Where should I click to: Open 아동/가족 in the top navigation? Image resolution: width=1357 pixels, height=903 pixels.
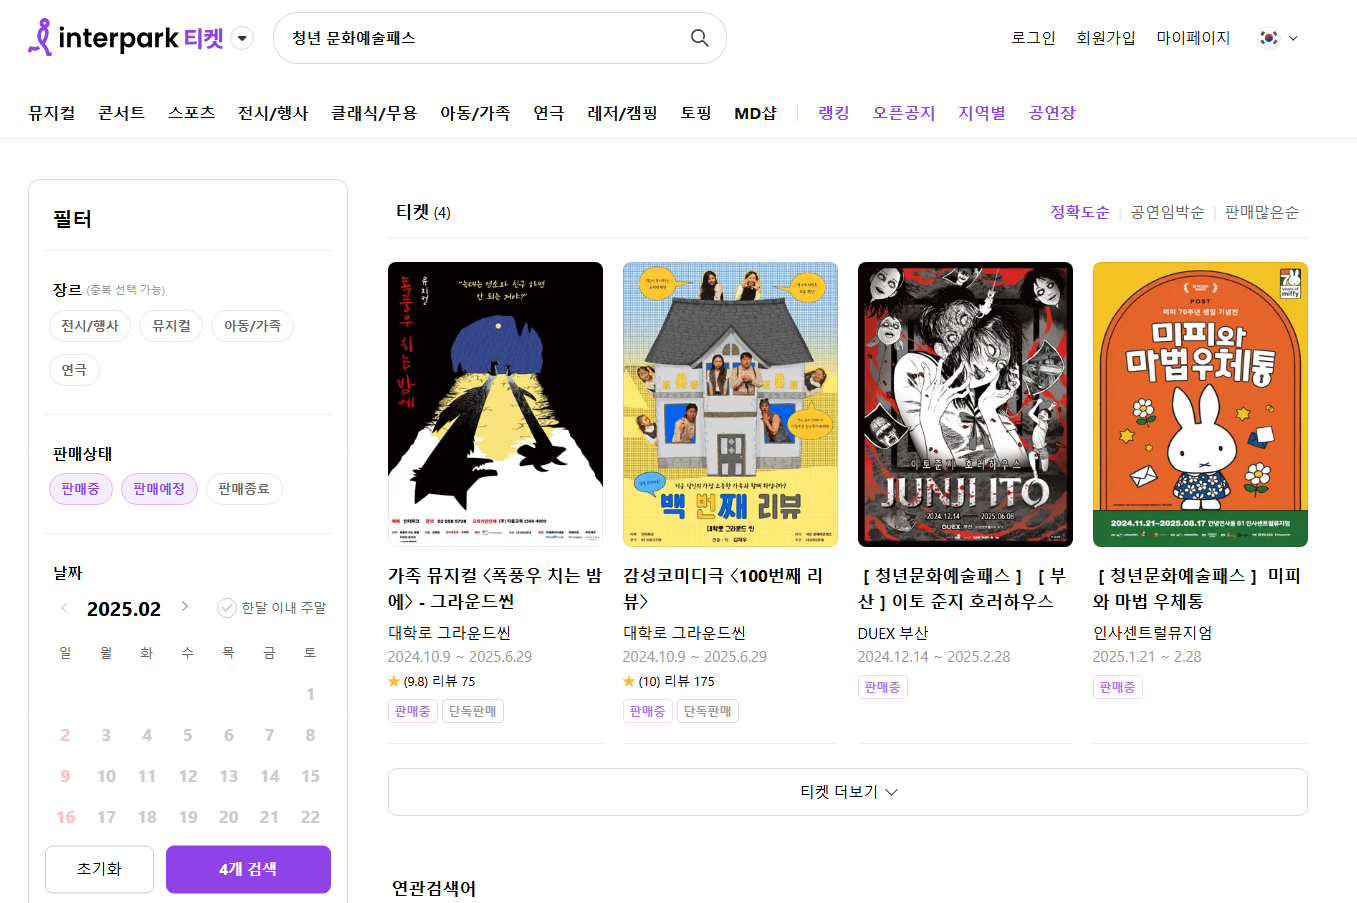coord(475,113)
